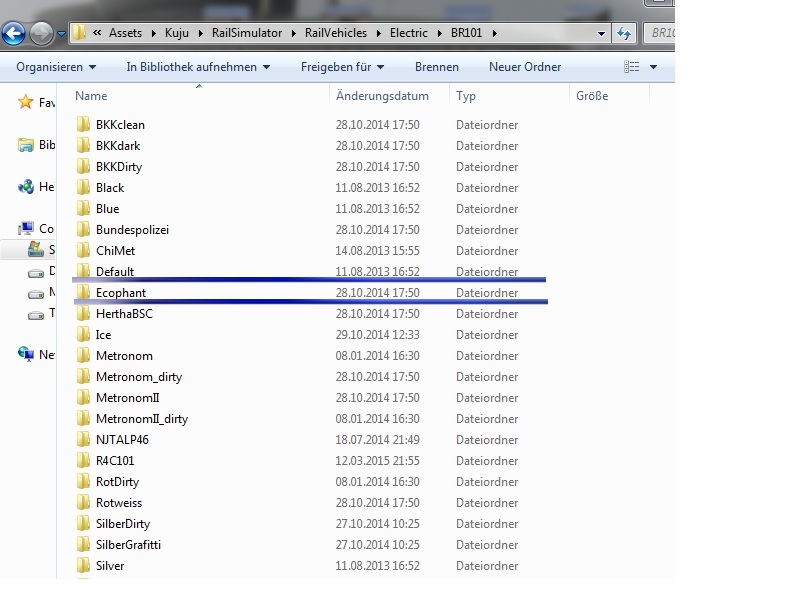This screenshot has height=600, width=800.
Task: Select the SilberGrafitti folder name
Action: (x=128, y=545)
